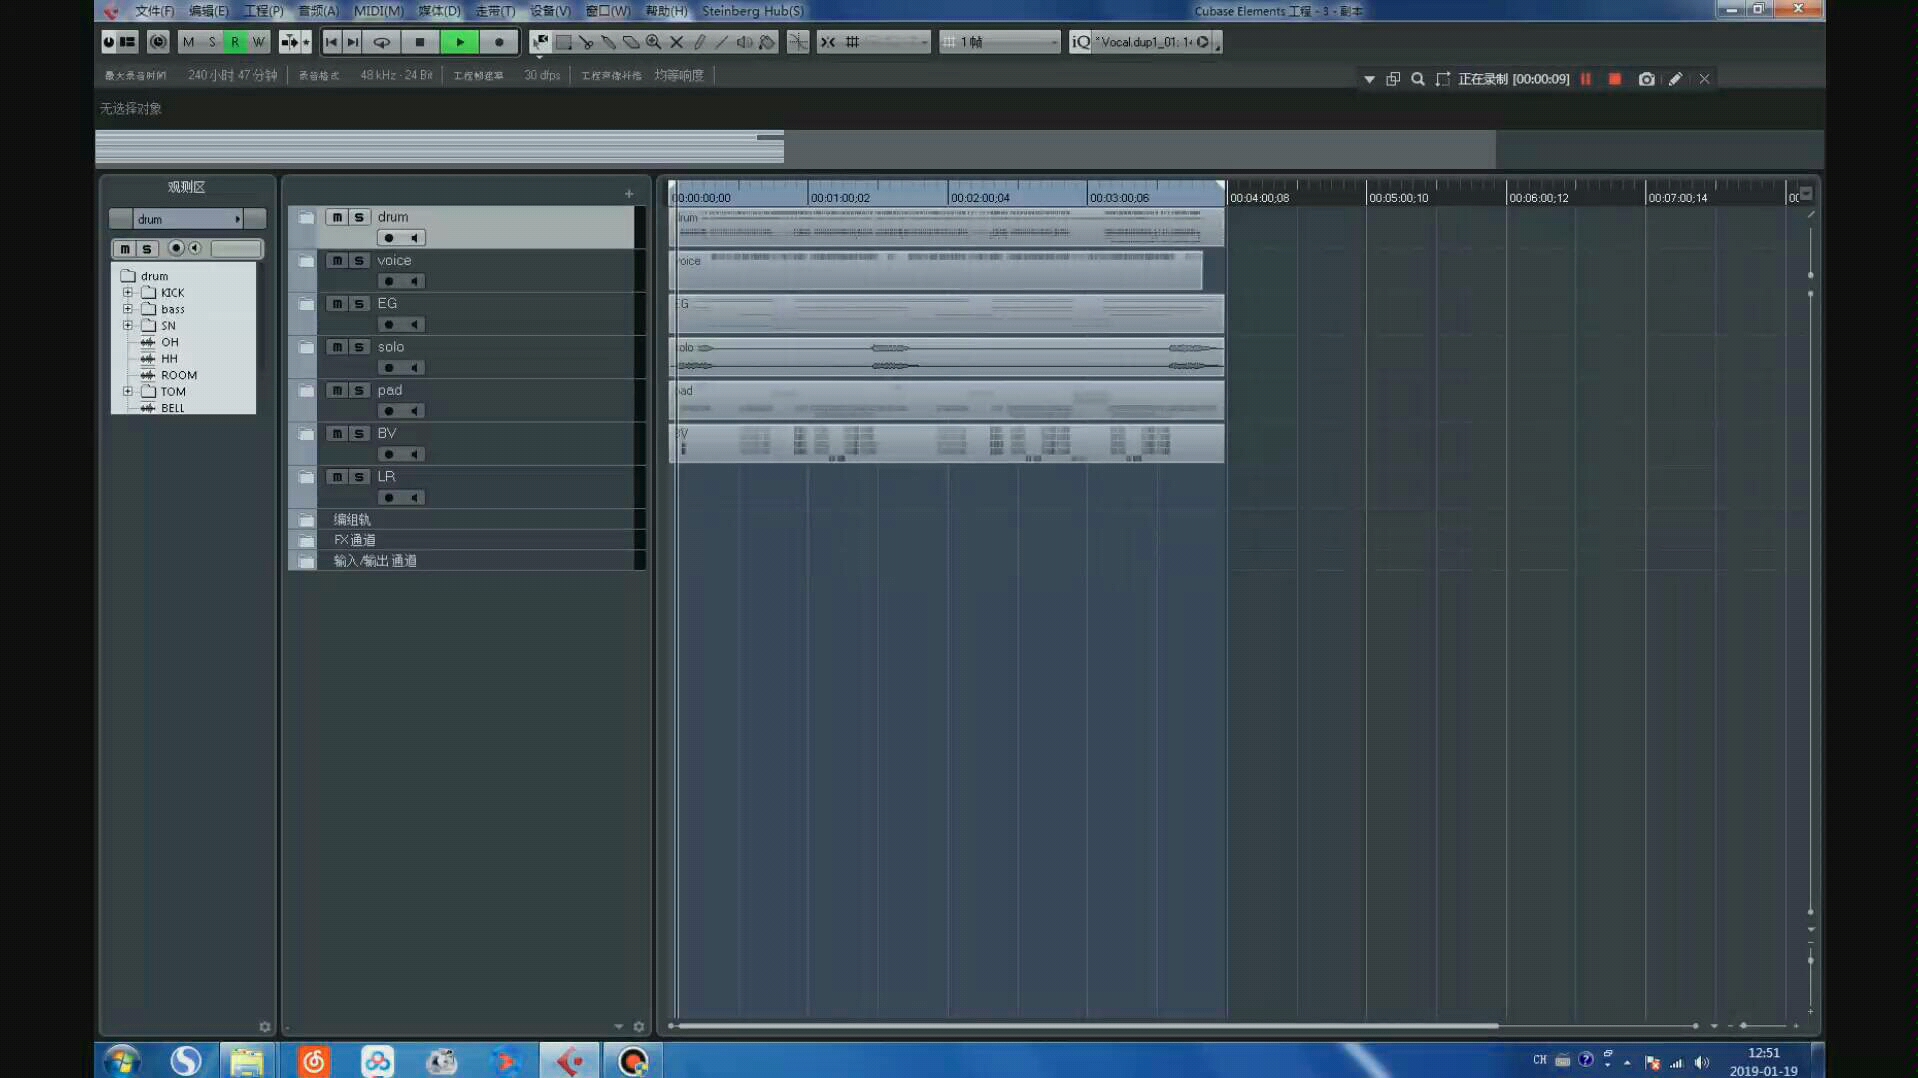Select the Range Selection tool
Image resolution: width=1918 pixels, height=1078 pixels.
[x=564, y=42]
